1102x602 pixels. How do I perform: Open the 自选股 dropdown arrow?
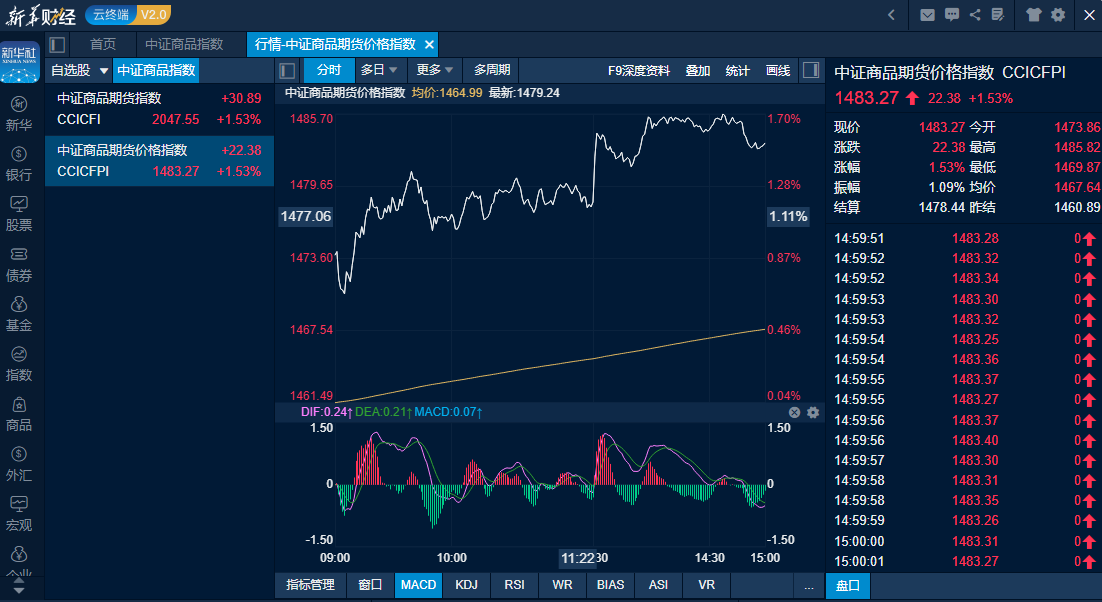point(103,71)
